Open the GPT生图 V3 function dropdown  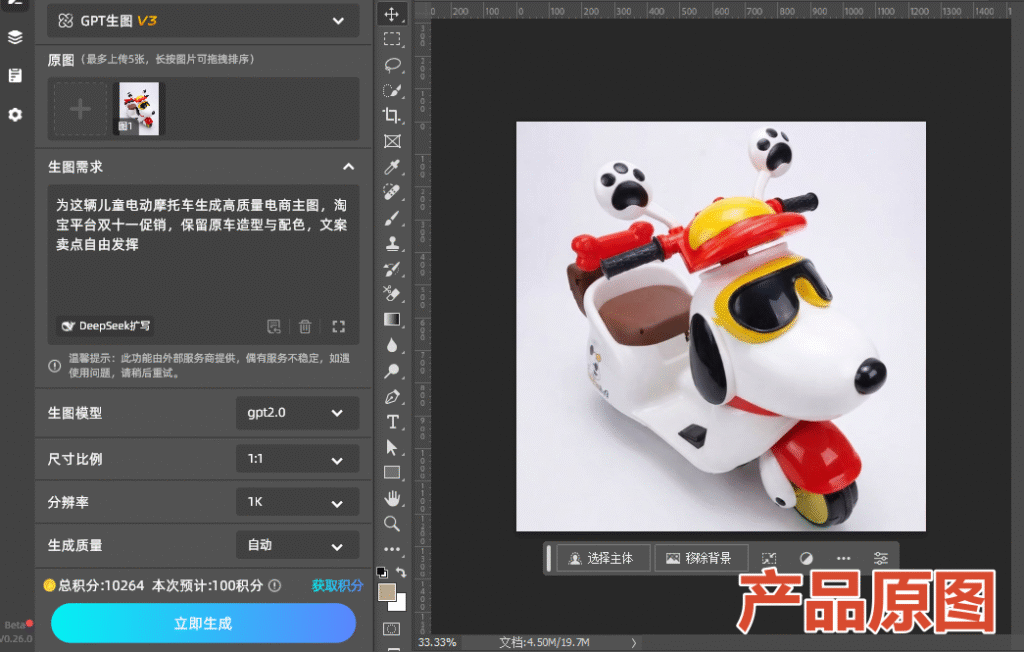coord(203,21)
